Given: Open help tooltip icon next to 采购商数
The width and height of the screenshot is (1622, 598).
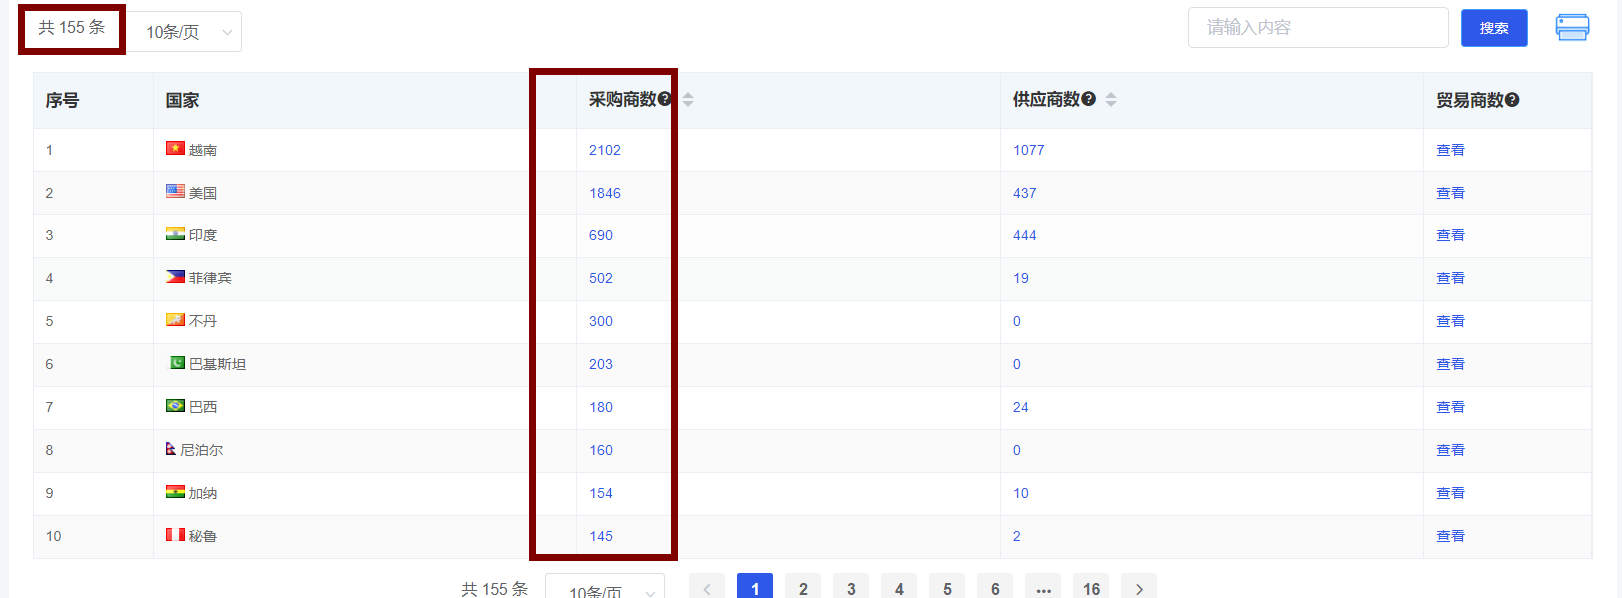Looking at the screenshot, I should pos(665,99).
